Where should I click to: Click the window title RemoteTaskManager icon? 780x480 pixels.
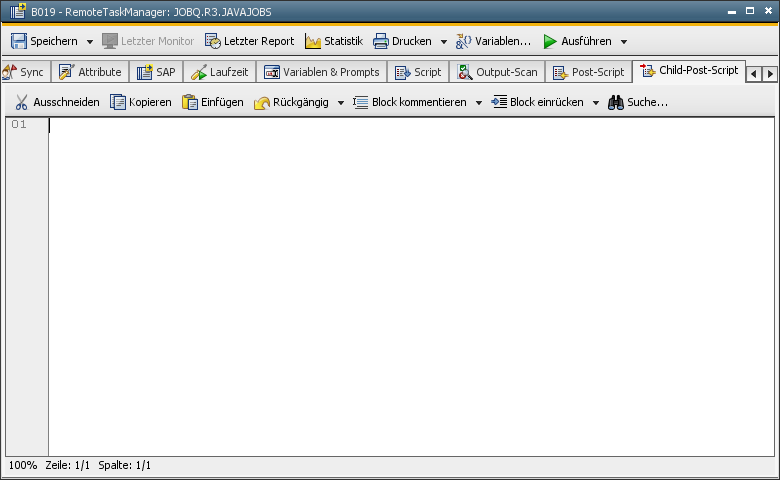tap(18, 11)
